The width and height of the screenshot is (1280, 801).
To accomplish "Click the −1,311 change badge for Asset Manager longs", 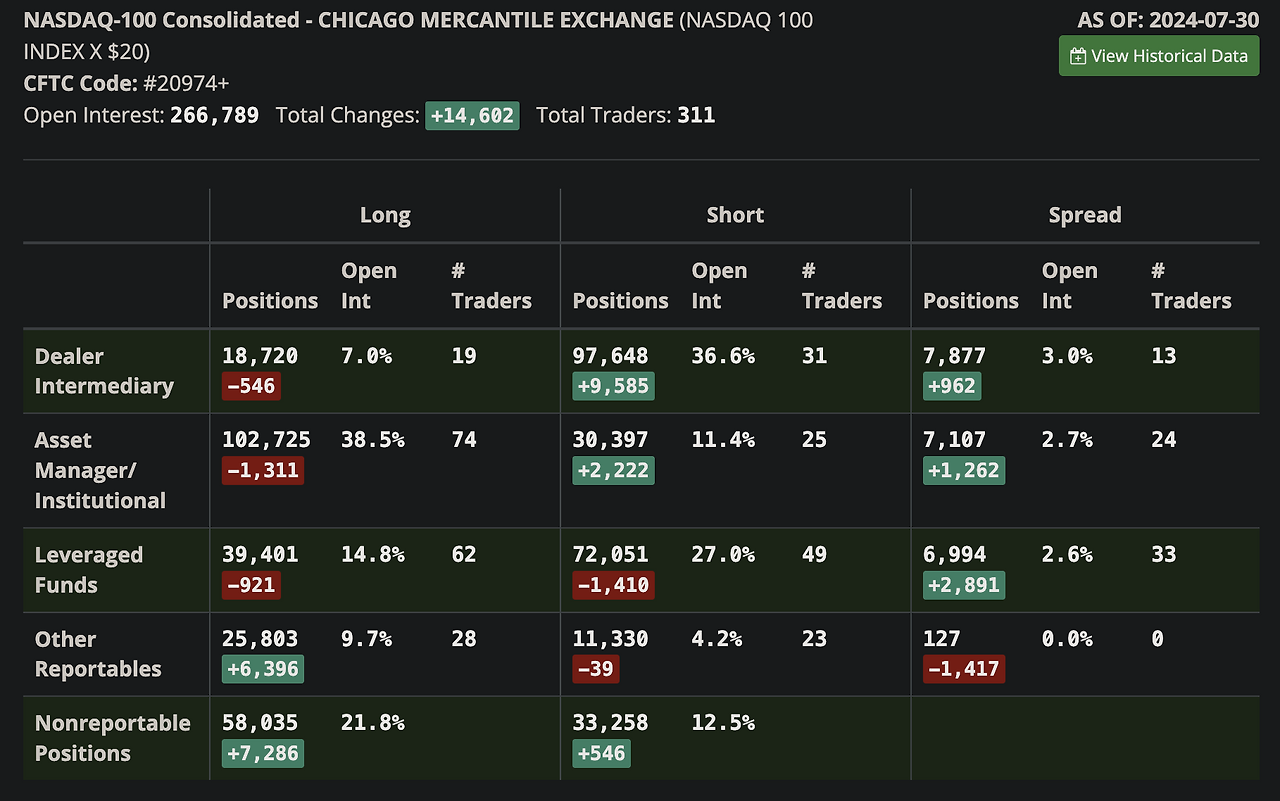I will coord(262,470).
